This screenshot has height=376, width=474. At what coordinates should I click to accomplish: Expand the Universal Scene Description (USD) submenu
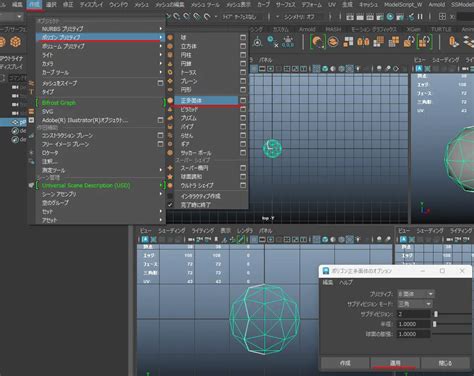(100, 185)
